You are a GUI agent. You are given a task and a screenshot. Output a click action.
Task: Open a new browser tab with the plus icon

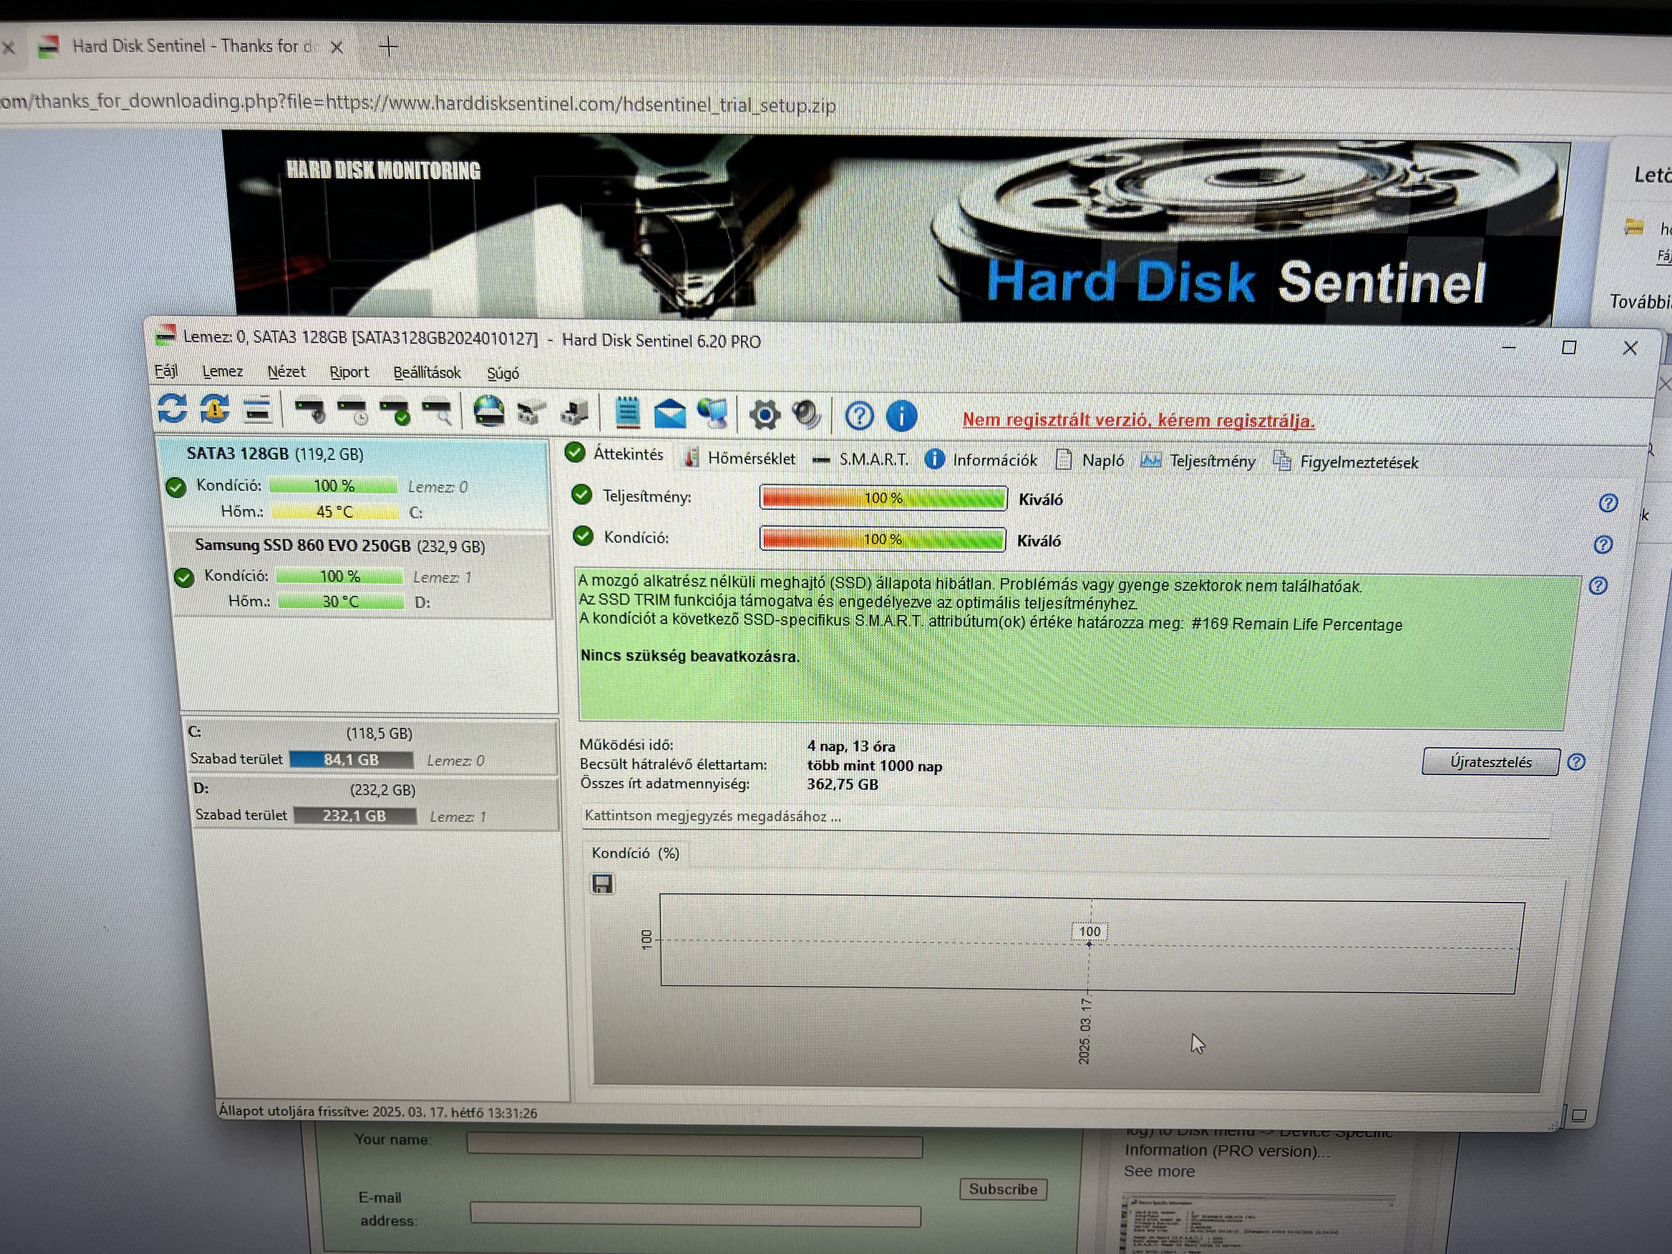[x=388, y=46]
